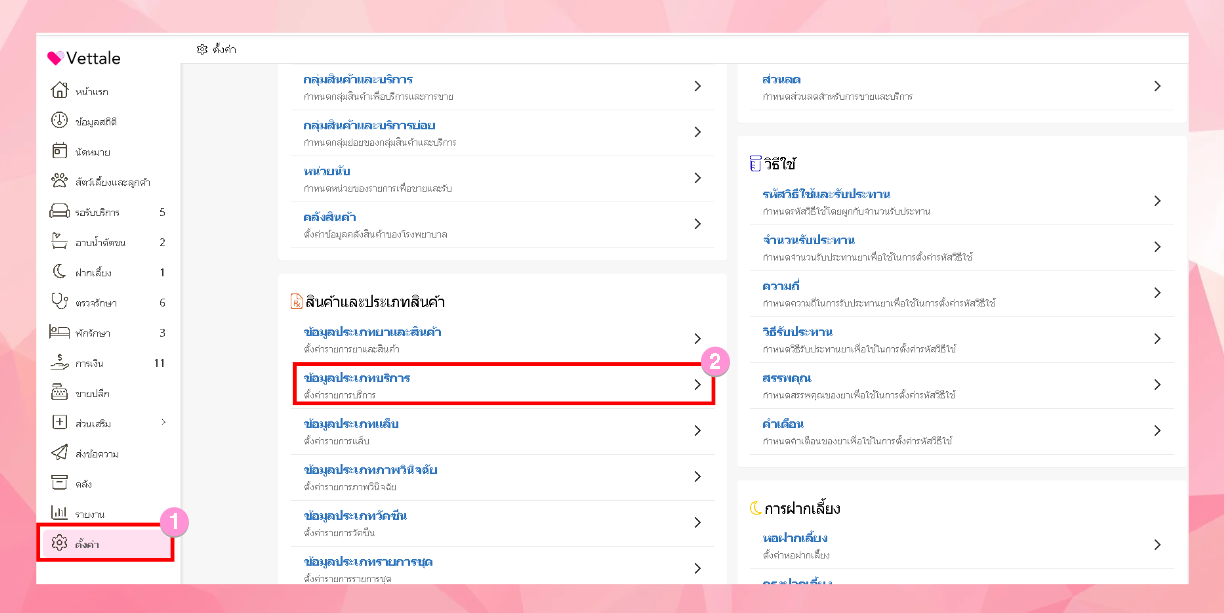Click the moon icon for ฝากเลี้ยง in sidebar
The width and height of the screenshot is (1224, 613).
(59, 272)
